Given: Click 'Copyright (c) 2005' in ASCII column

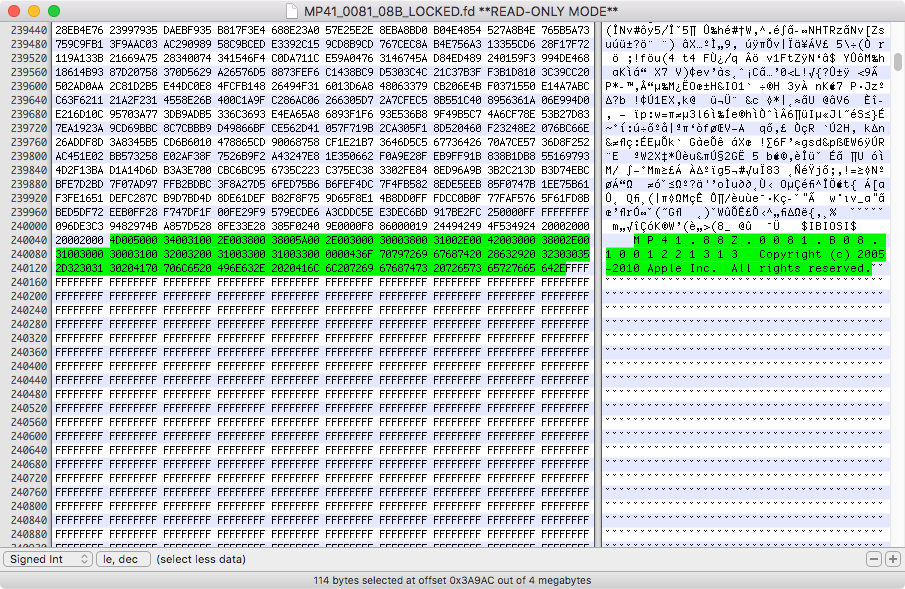Looking at the screenshot, I should tap(822, 254).
